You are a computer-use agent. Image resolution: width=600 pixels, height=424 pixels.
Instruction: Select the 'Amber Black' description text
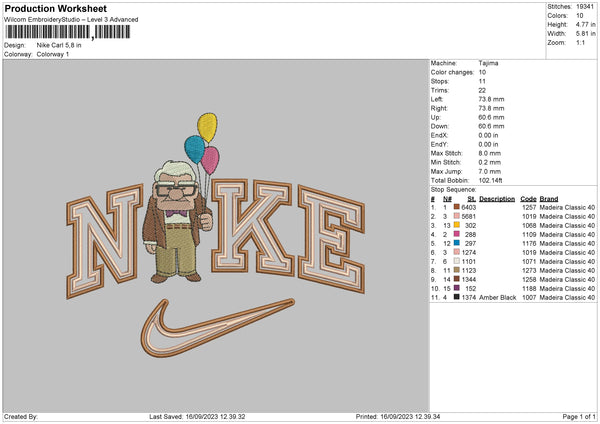tap(497, 297)
